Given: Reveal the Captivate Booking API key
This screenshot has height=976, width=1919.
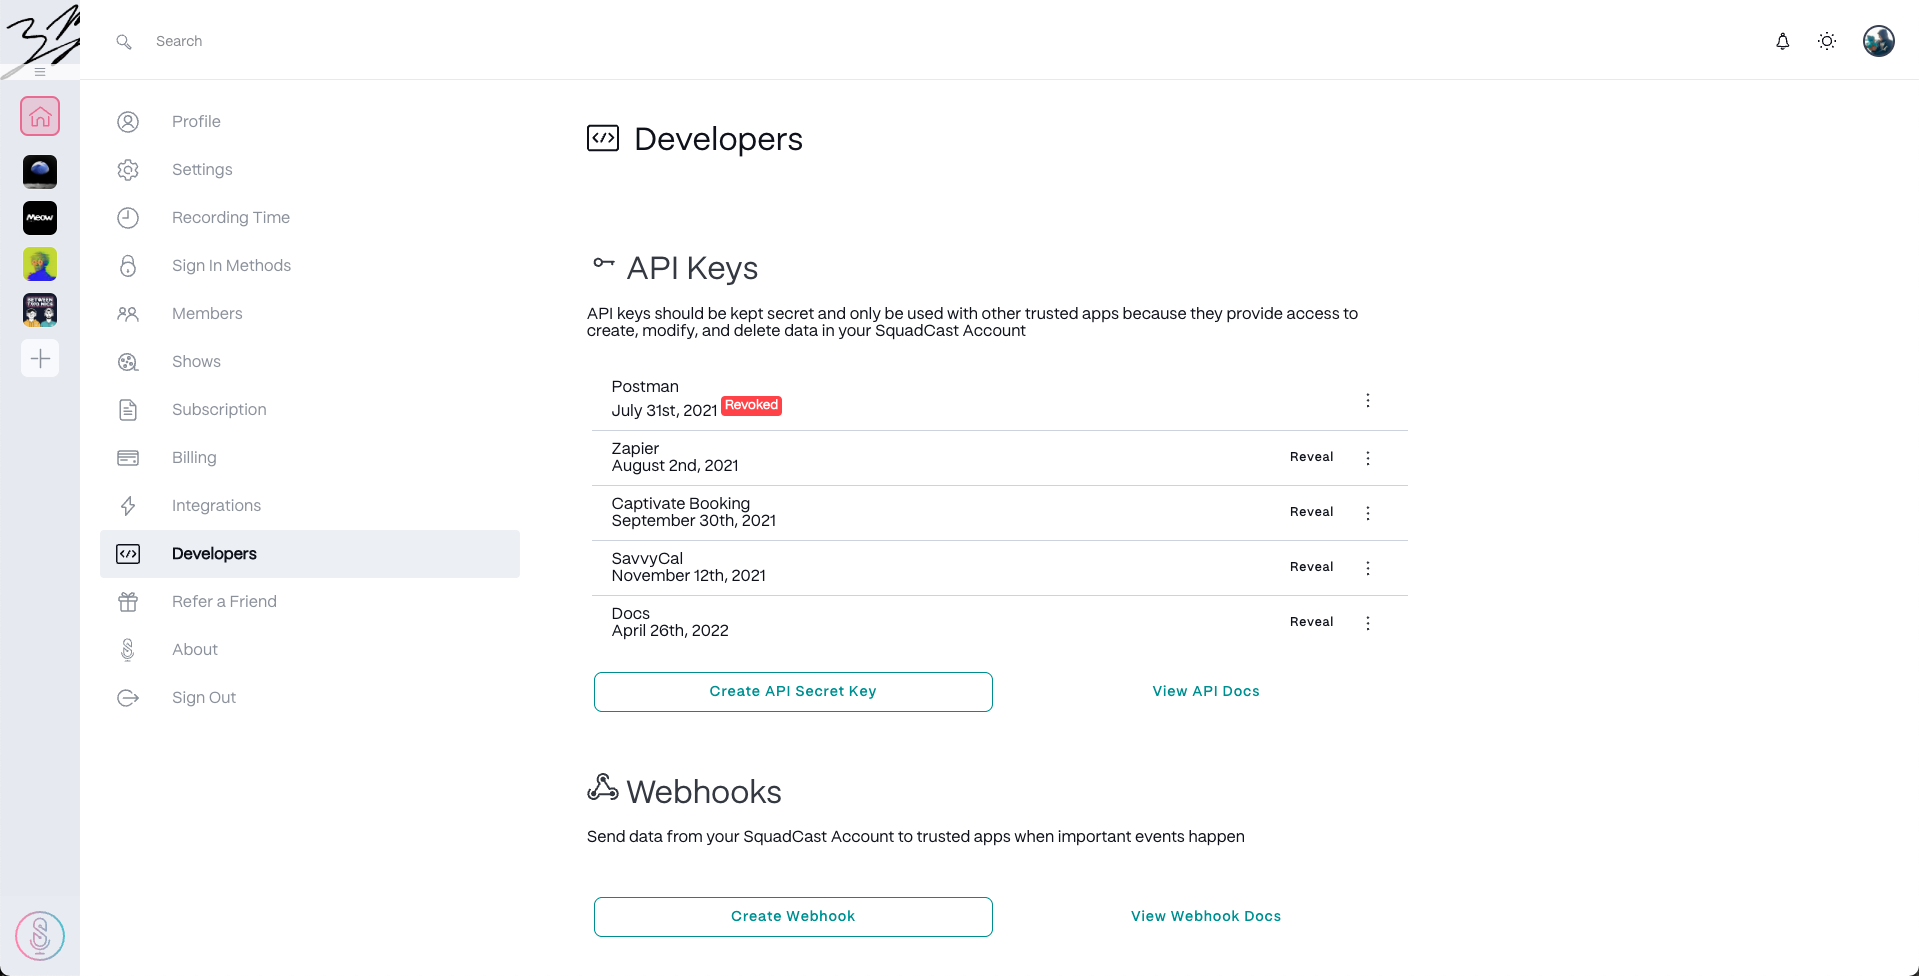Looking at the screenshot, I should pos(1311,512).
